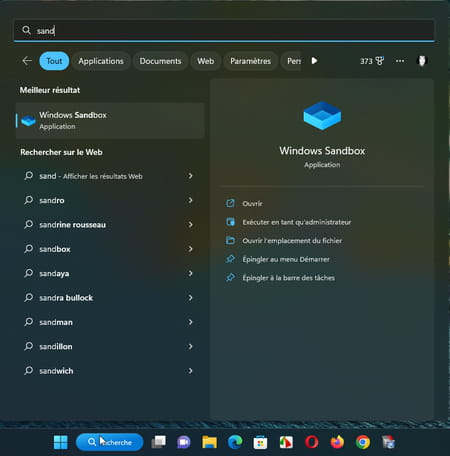
Task: Select the 'sandman' web suggestion
Action: coord(110,322)
